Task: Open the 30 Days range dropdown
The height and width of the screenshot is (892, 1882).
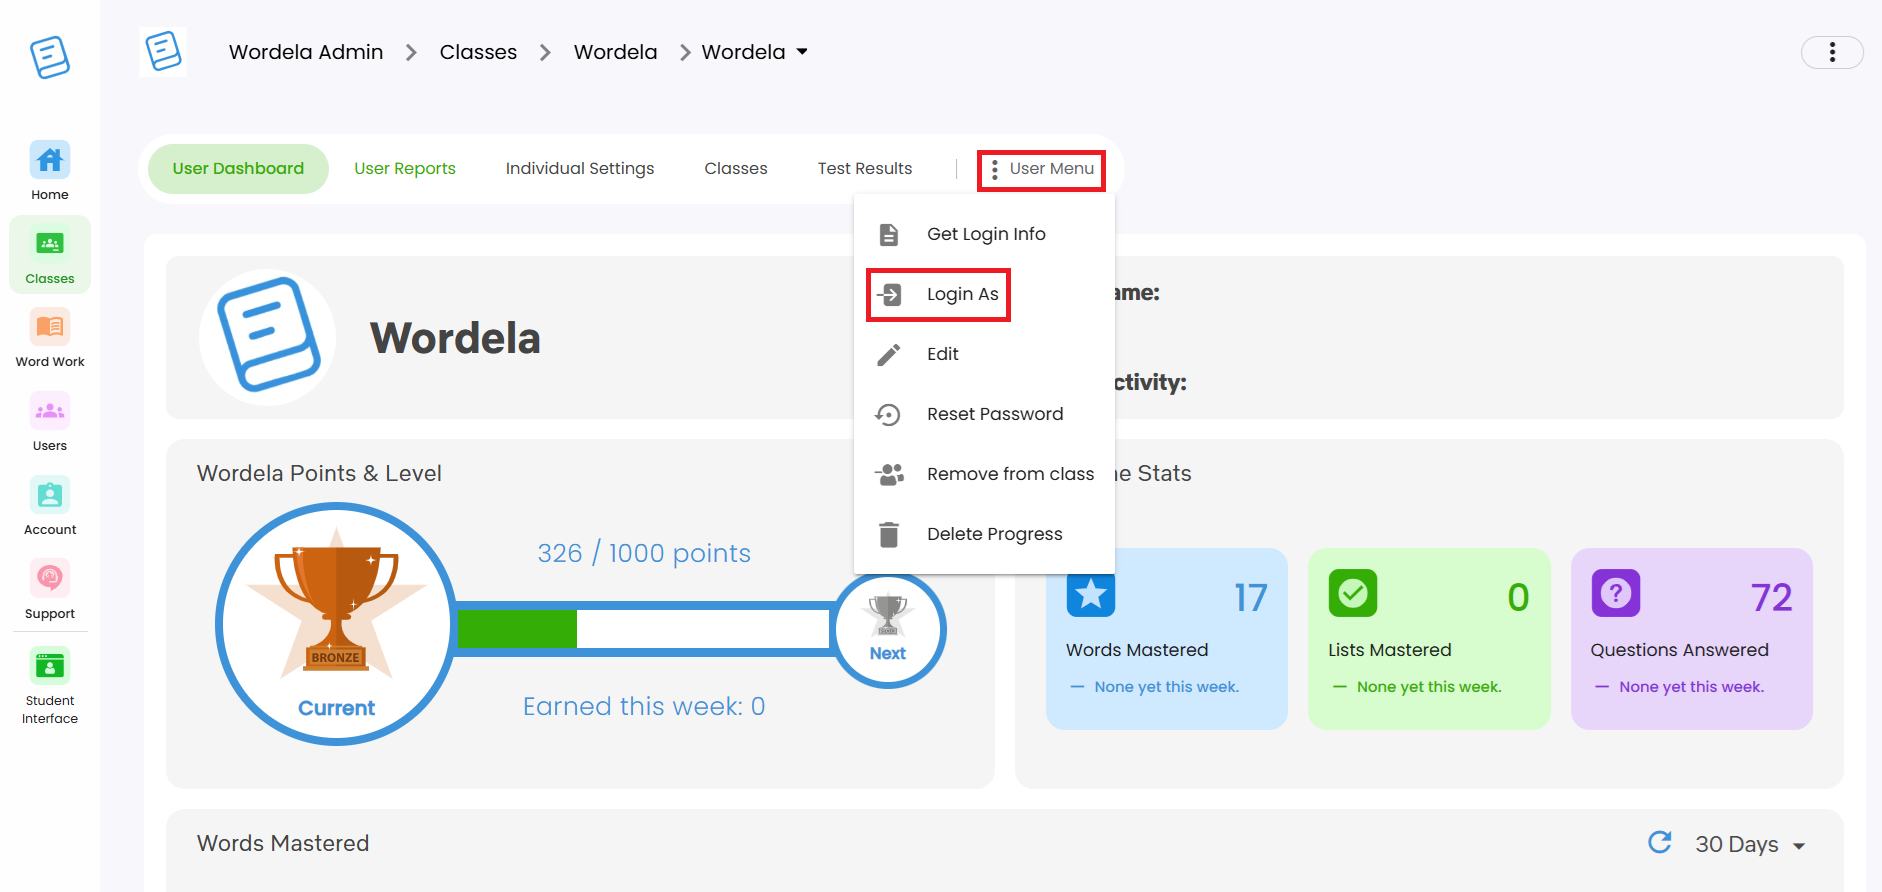Action: pyautogui.click(x=1749, y=844)
